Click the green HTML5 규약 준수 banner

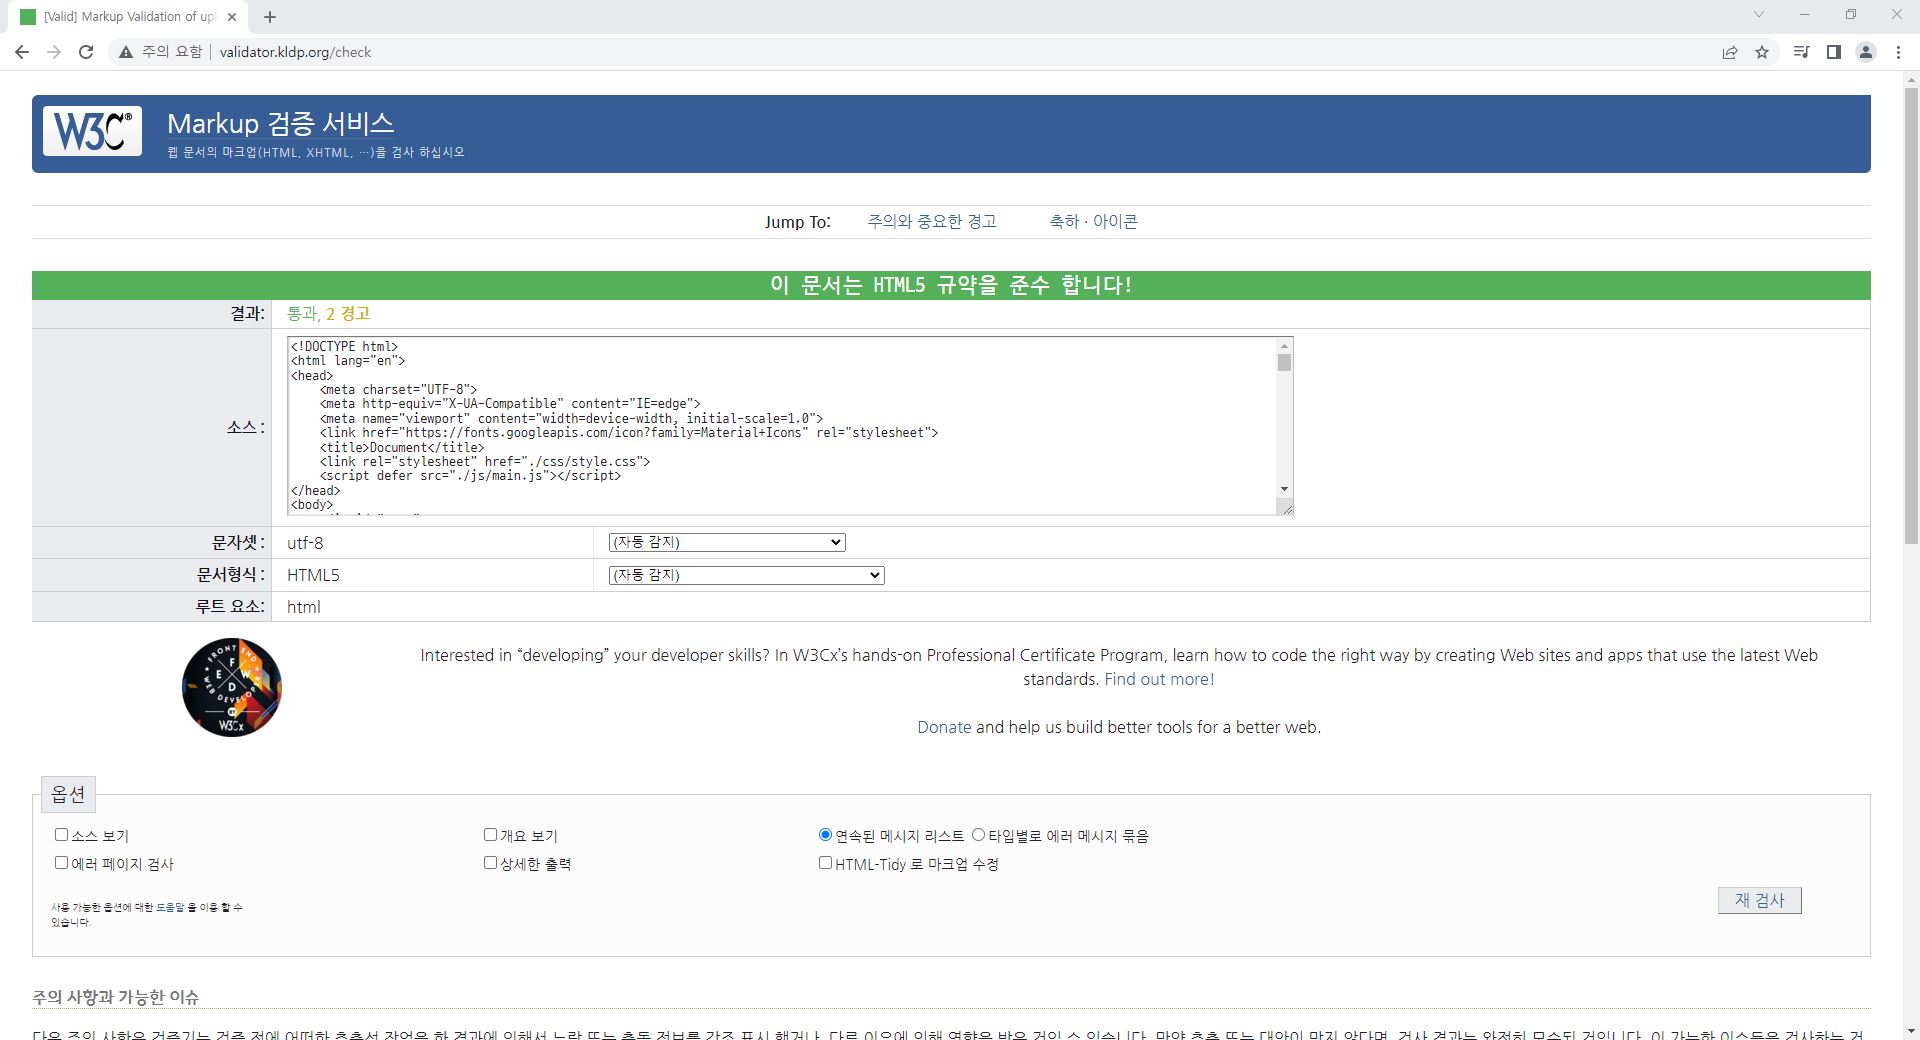pos(951,285)
